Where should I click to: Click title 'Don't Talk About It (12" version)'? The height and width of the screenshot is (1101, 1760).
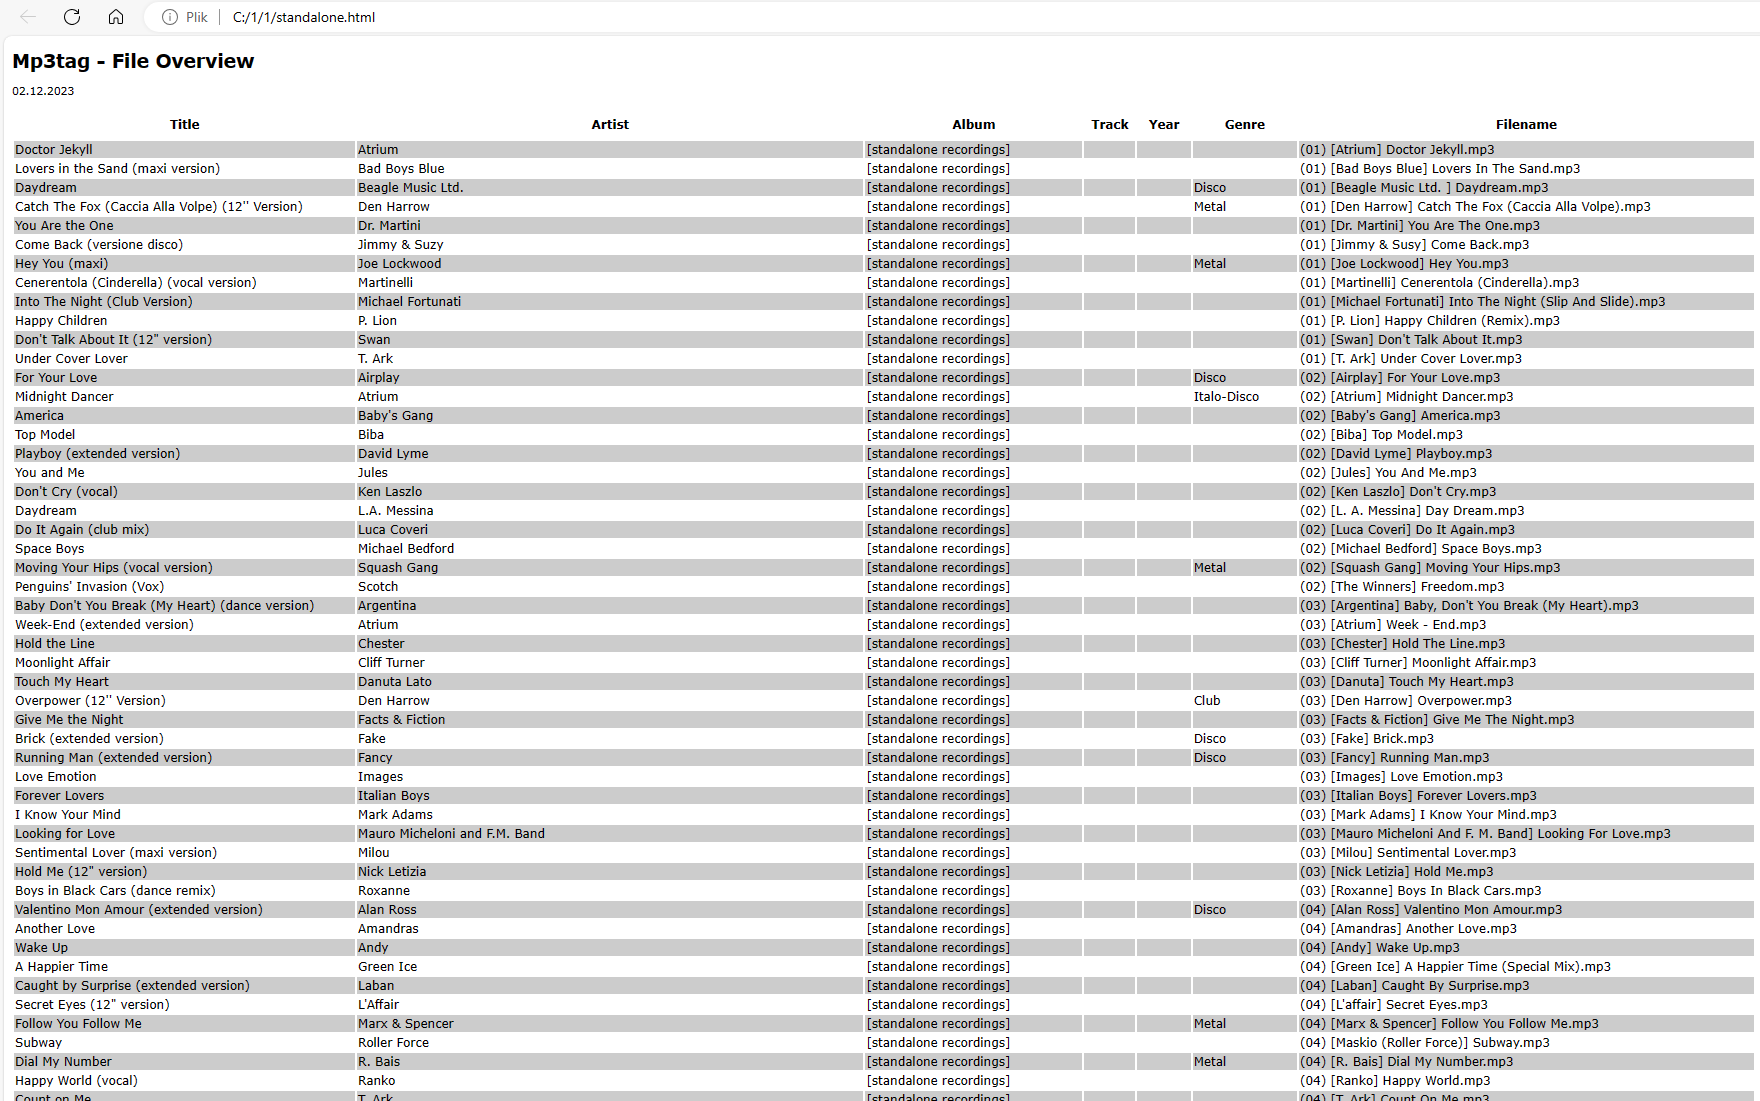coord(113,340)
